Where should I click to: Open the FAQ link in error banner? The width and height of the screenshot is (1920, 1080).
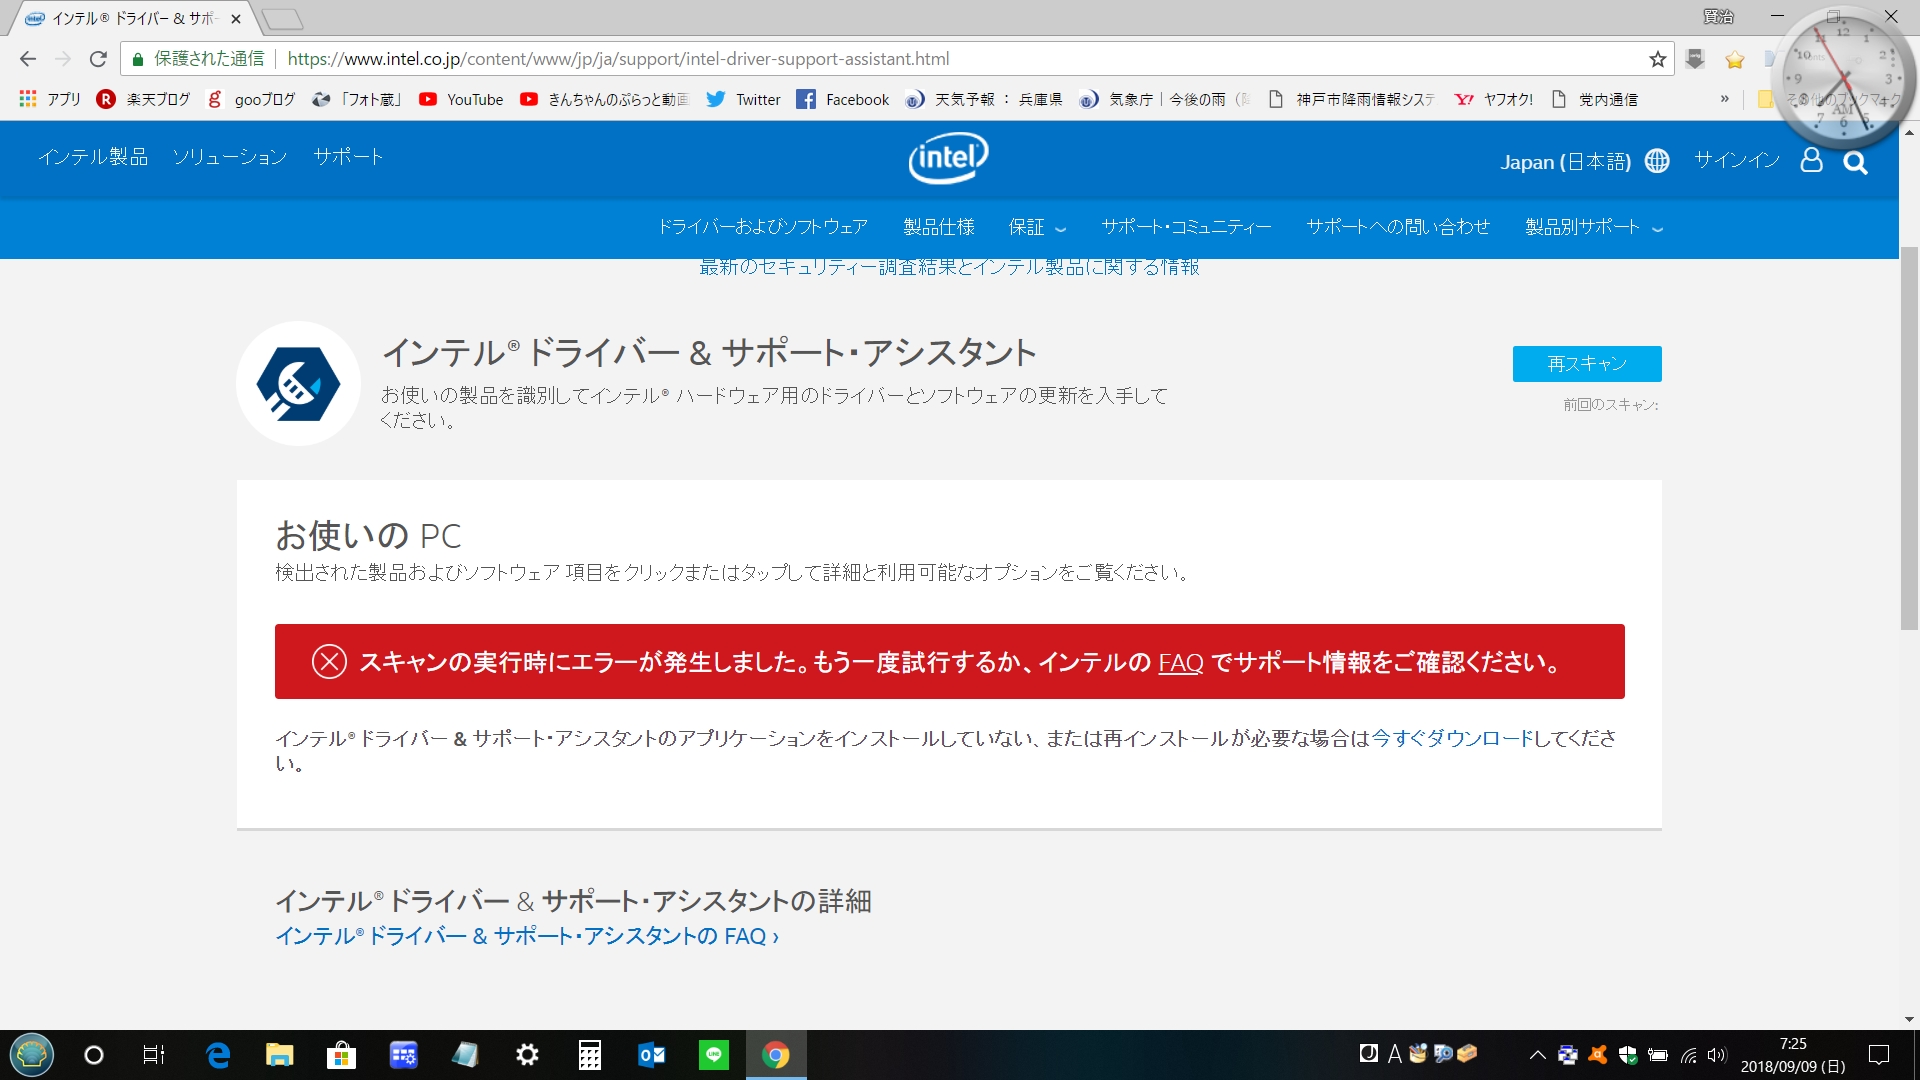coord(1180,662)
